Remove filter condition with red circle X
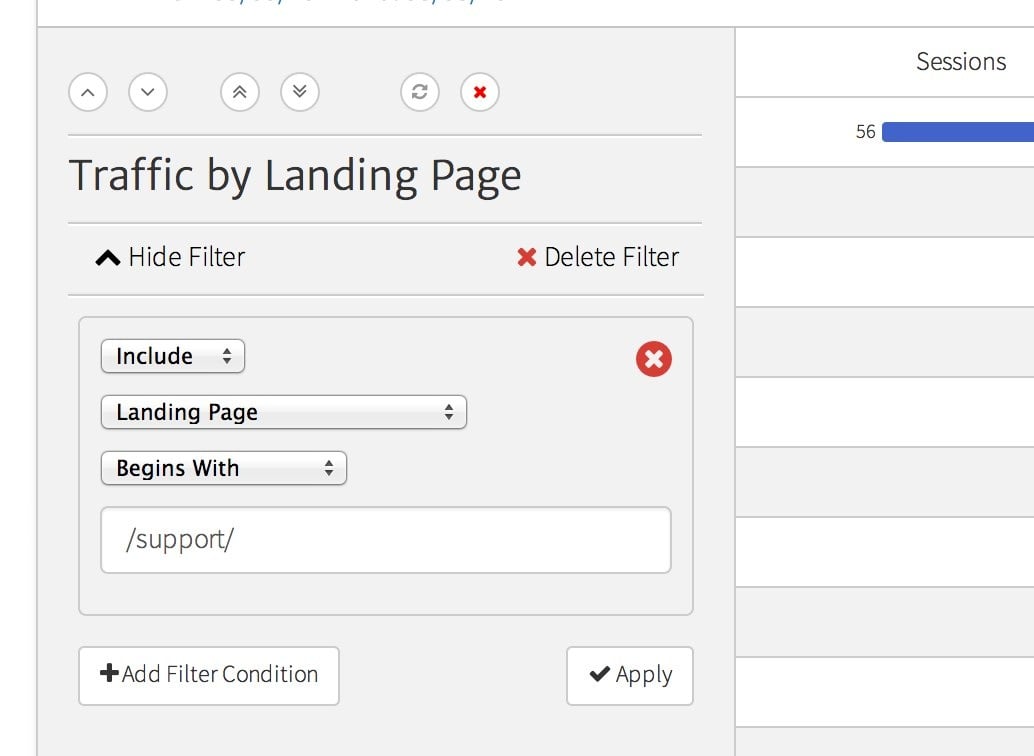1034x756 pixels. pos(654,359)
